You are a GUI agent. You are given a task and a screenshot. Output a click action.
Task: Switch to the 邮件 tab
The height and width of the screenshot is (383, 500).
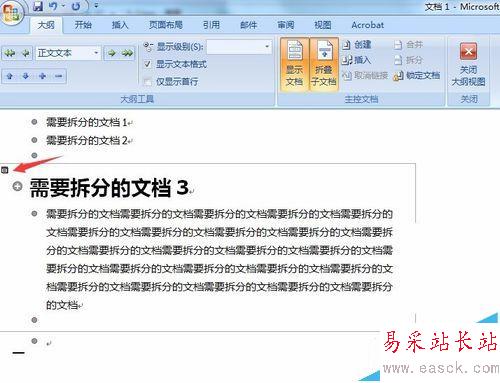pyautogui.click(x=249, y=25)
